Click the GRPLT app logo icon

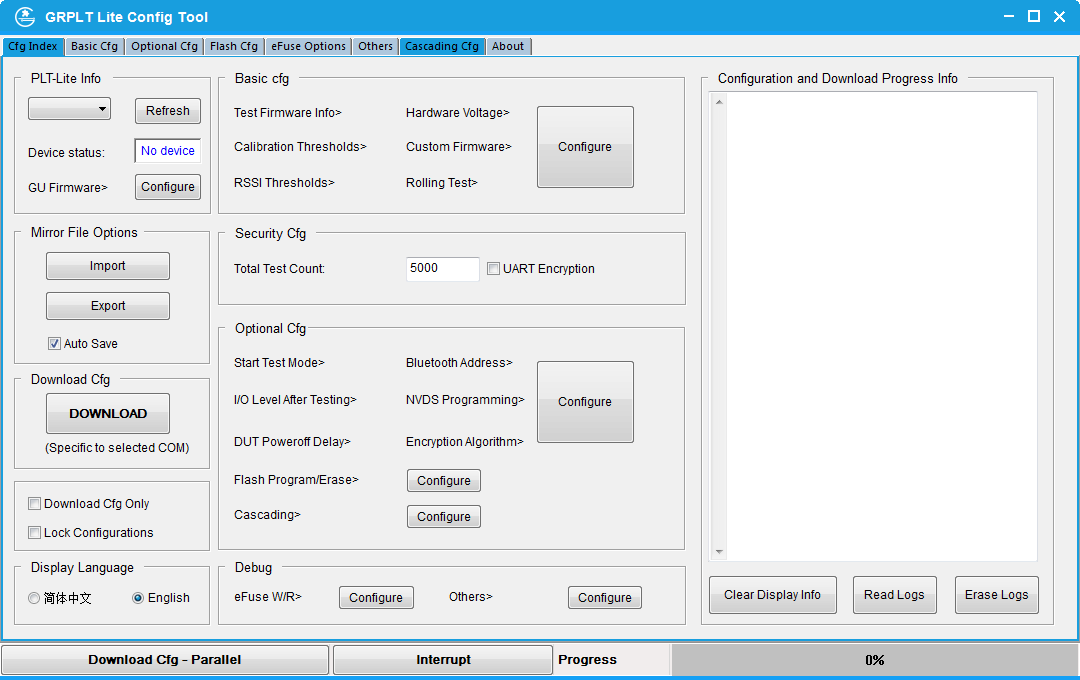click(24, 17)
